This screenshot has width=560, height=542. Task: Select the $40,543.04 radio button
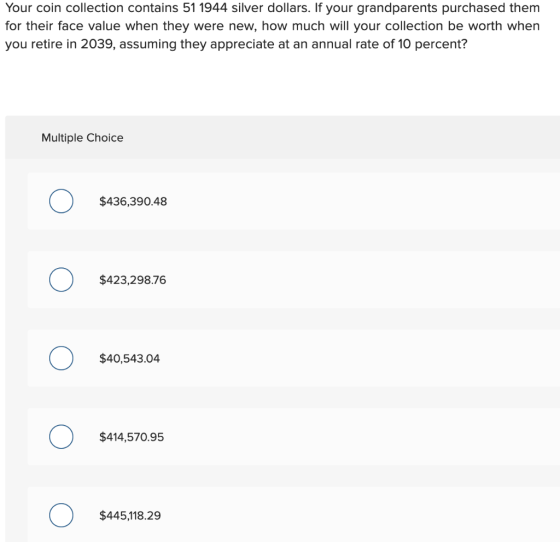coord(61,358)
